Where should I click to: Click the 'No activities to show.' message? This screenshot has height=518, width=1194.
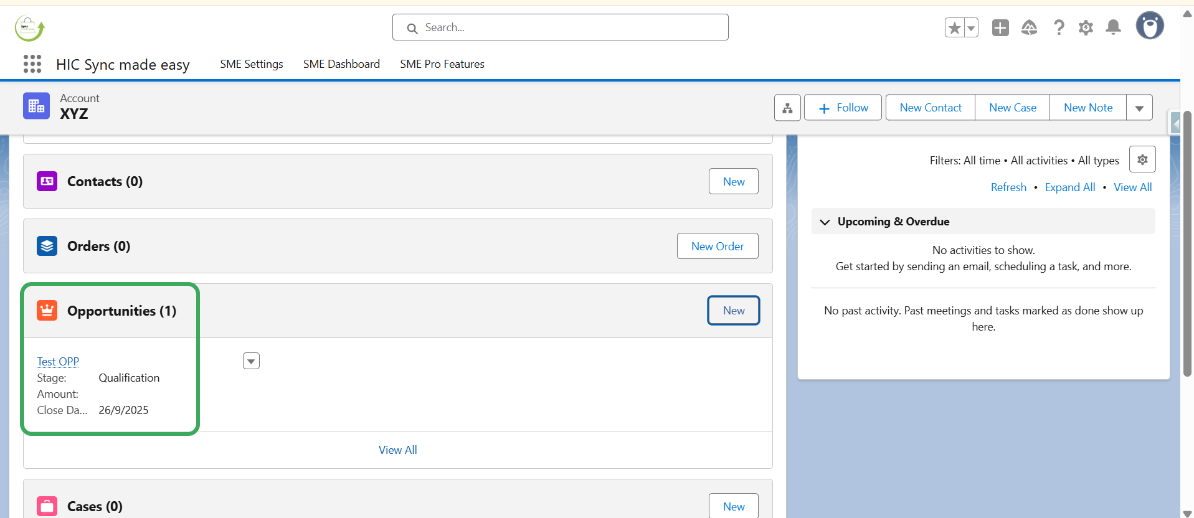click(x=983, y=250)
